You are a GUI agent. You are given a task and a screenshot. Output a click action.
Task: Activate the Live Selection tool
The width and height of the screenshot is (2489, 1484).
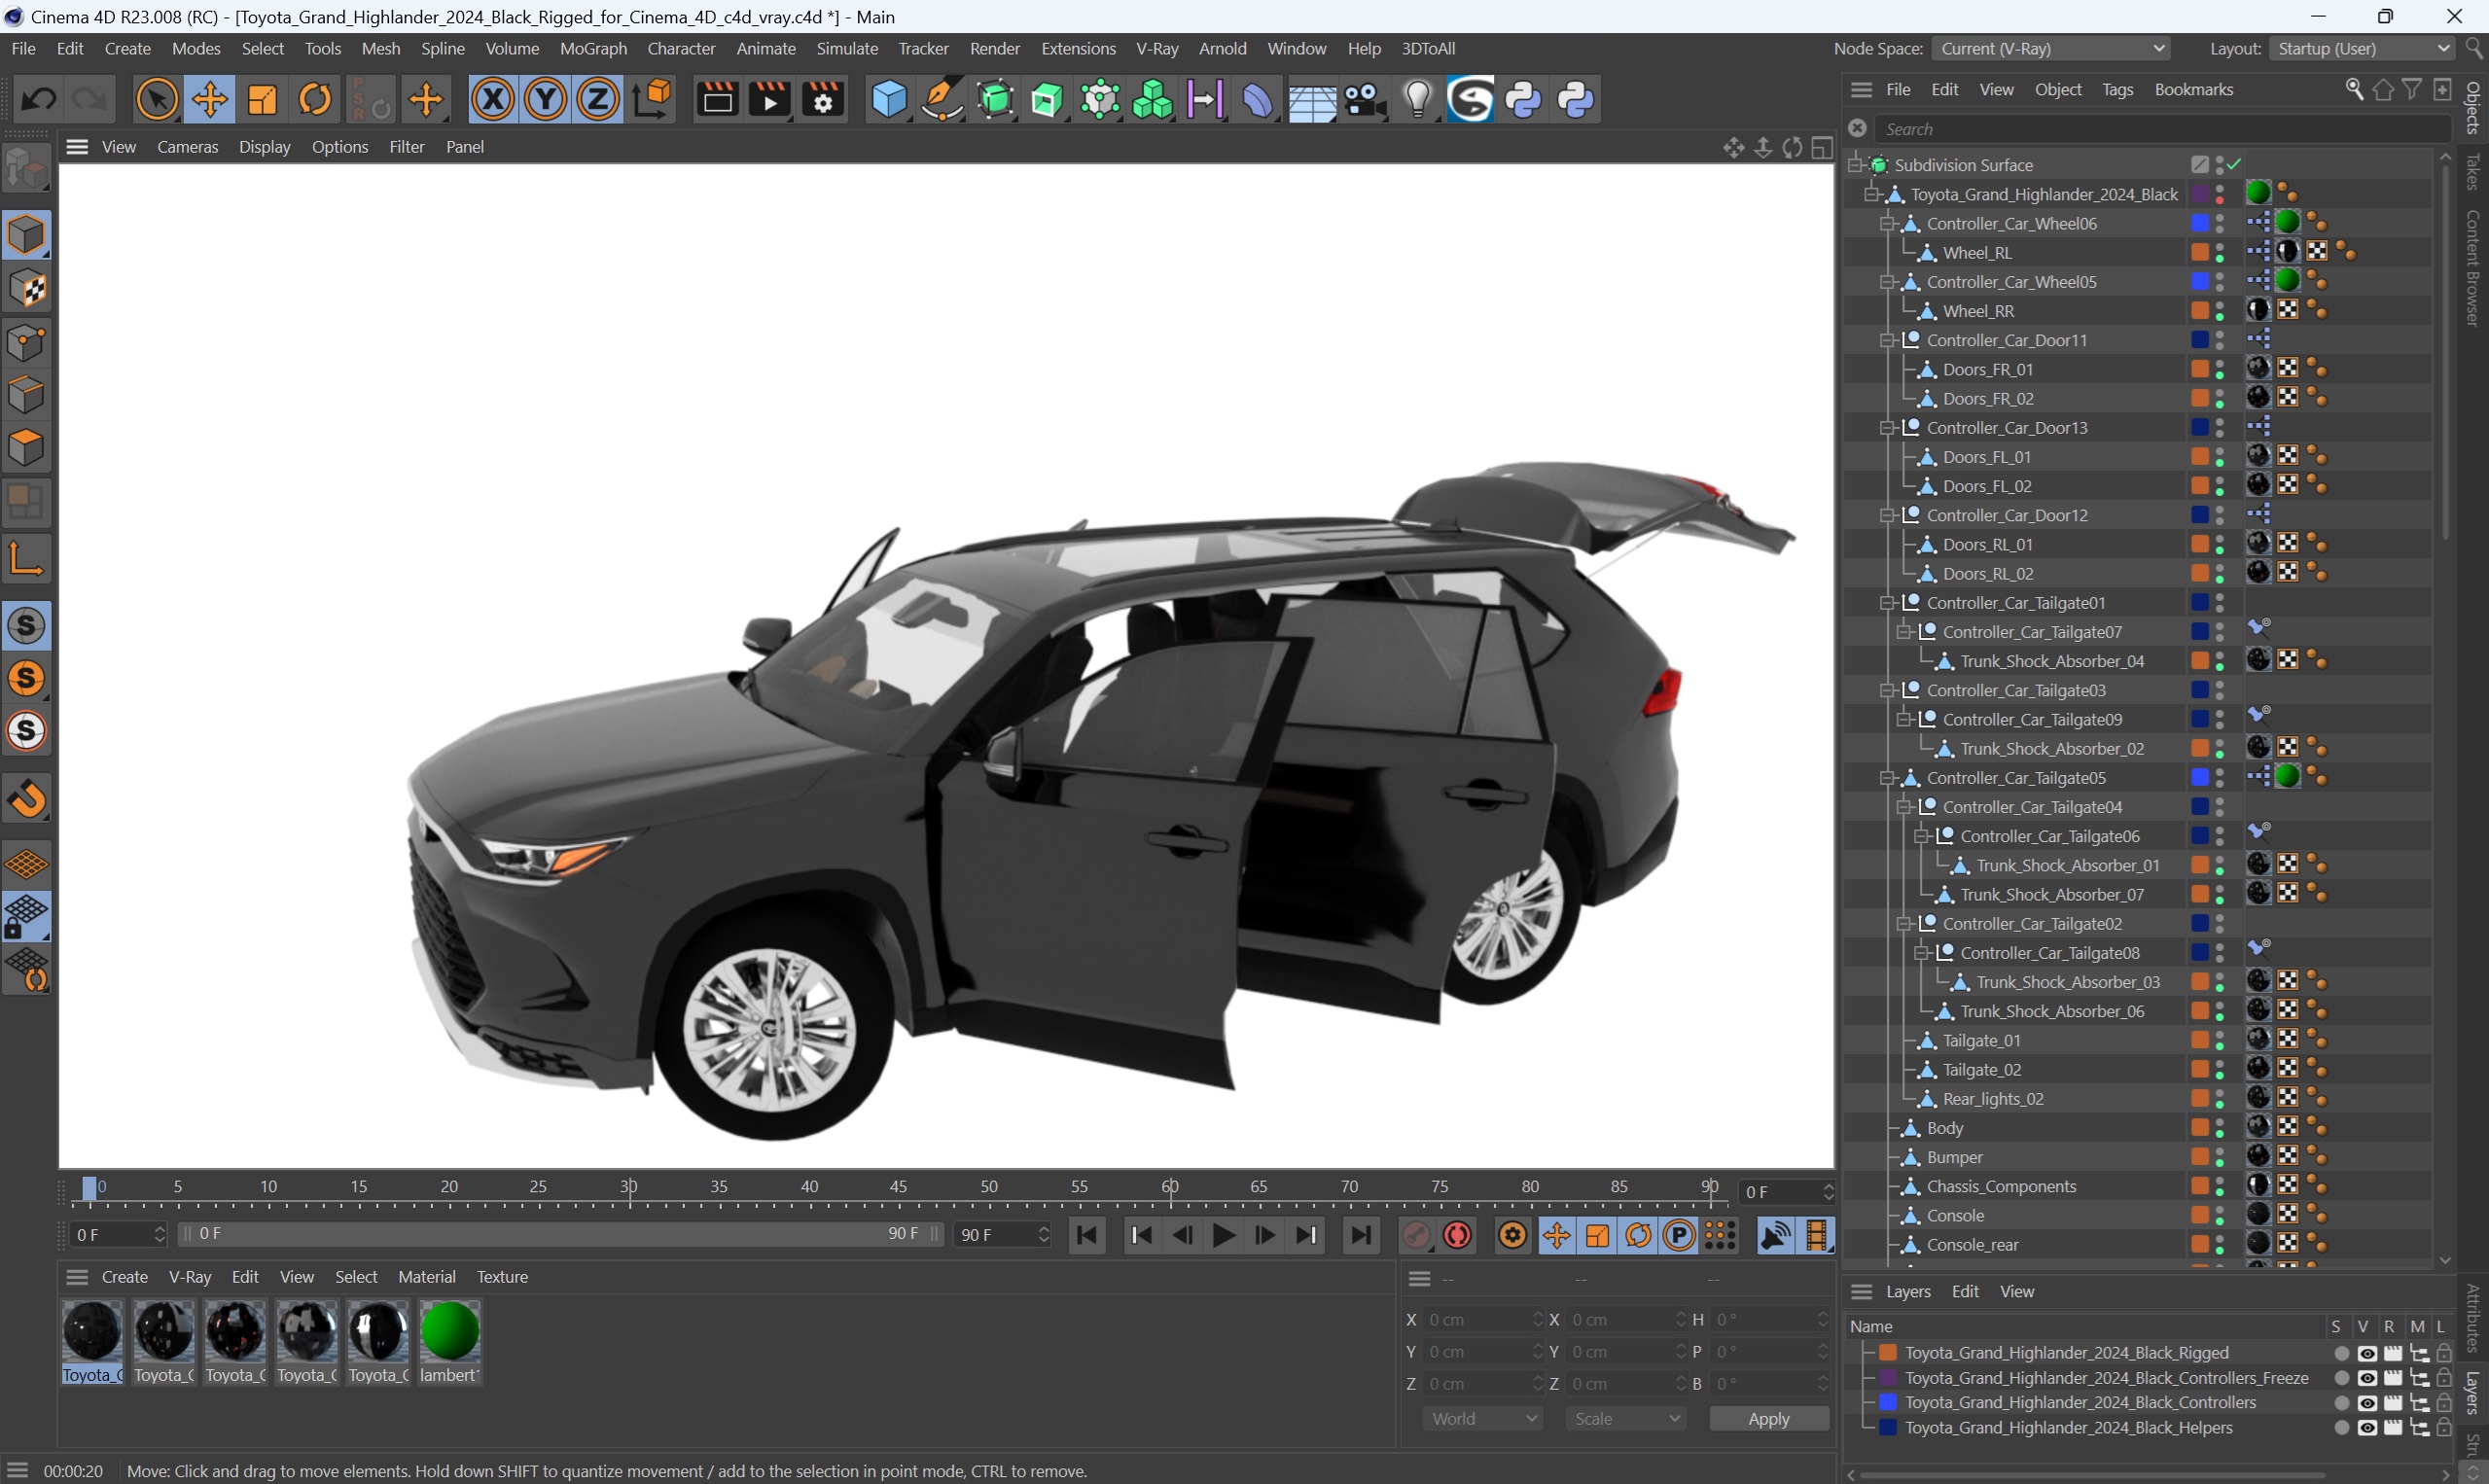(156, 100)
